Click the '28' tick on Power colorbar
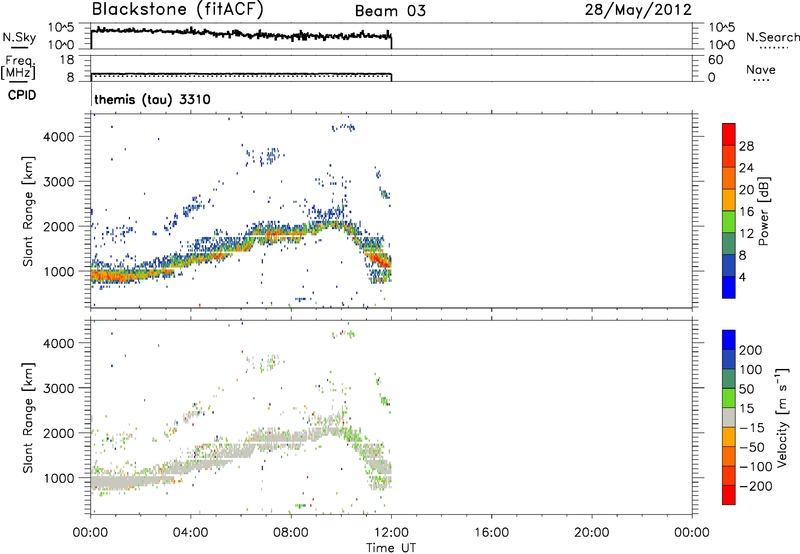The width and height of the screenshot is (800, 554). click(746, 146)
